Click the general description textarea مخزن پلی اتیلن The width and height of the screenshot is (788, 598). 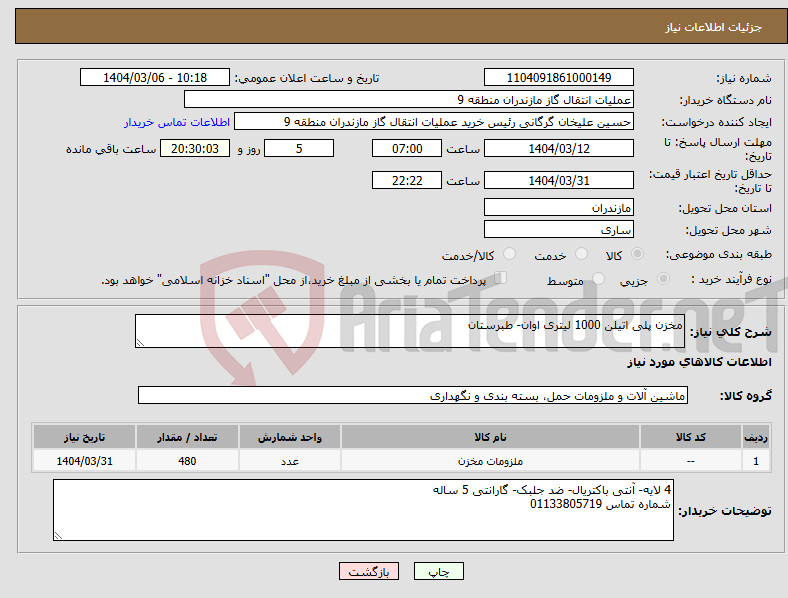click(x=410, y=331)
